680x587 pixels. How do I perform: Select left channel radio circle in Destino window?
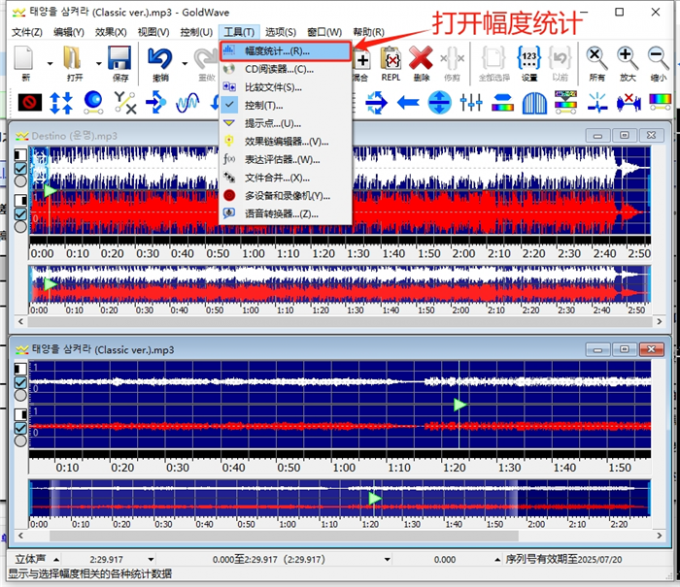tap(20, 181)
